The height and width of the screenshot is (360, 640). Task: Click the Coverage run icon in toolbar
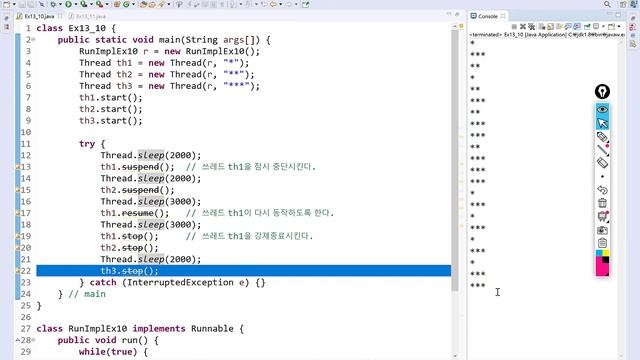click(x=84, y=4)
